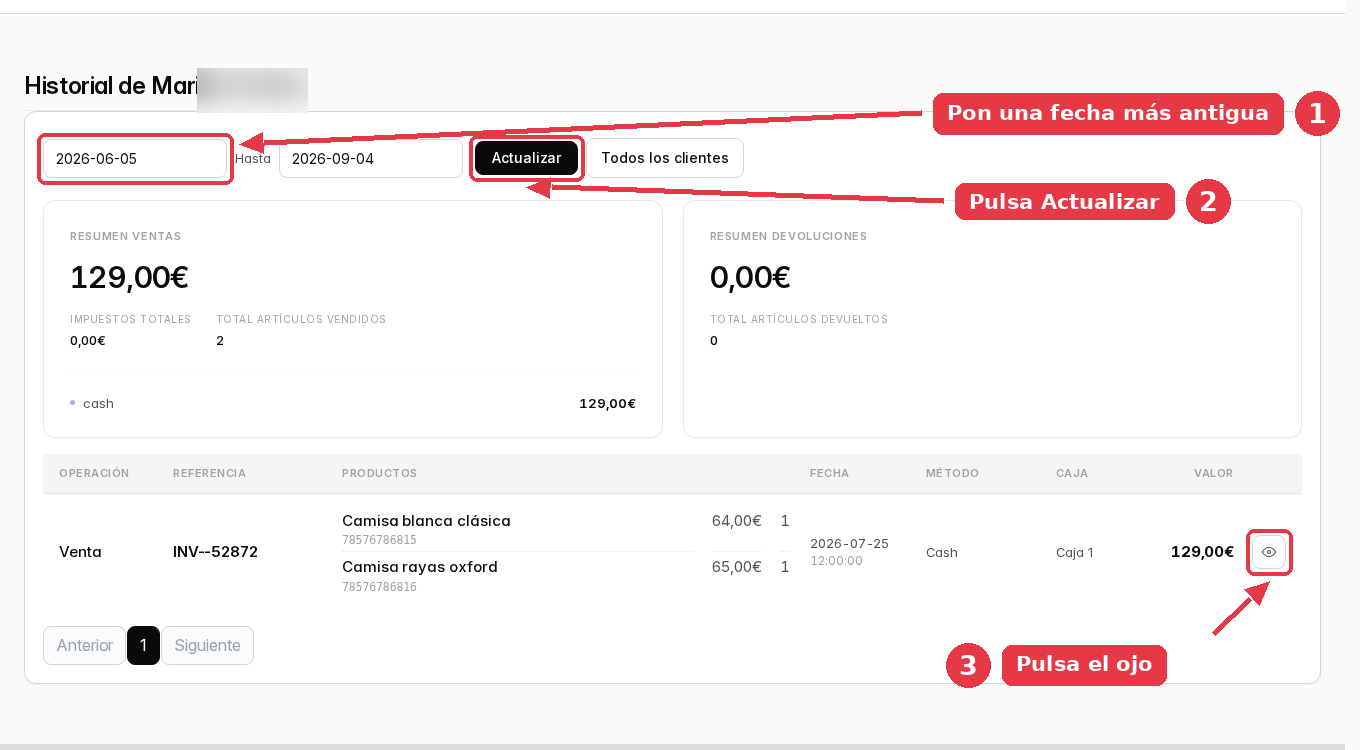Click product Camisa blanca clásica

click(x=426, y=521)
